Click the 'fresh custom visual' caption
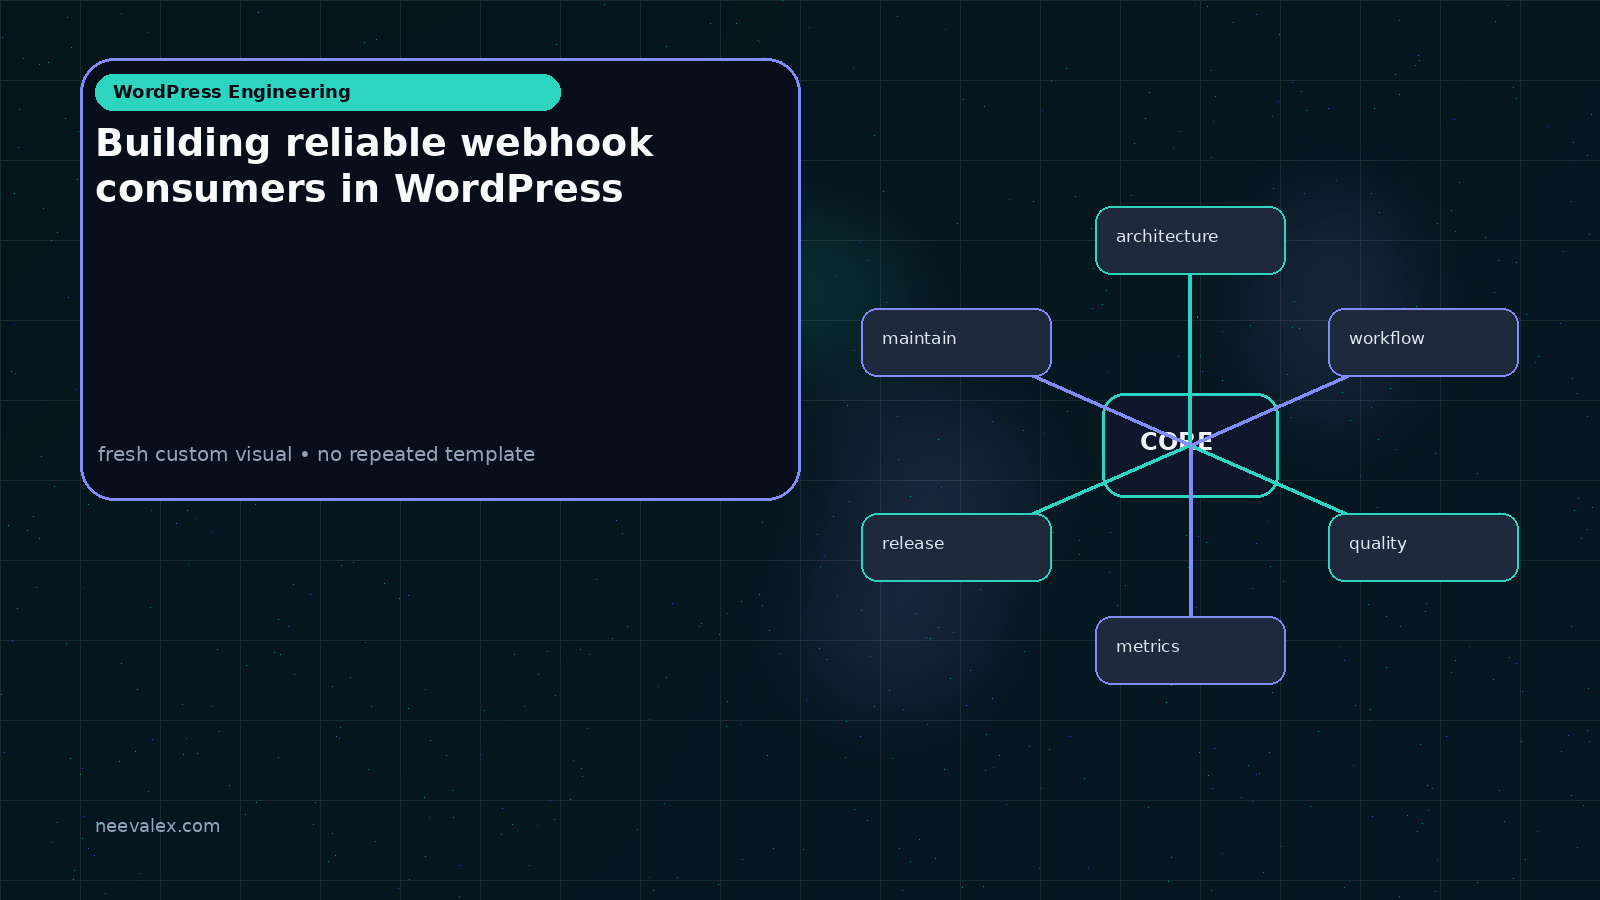 [x=316, y=454]
